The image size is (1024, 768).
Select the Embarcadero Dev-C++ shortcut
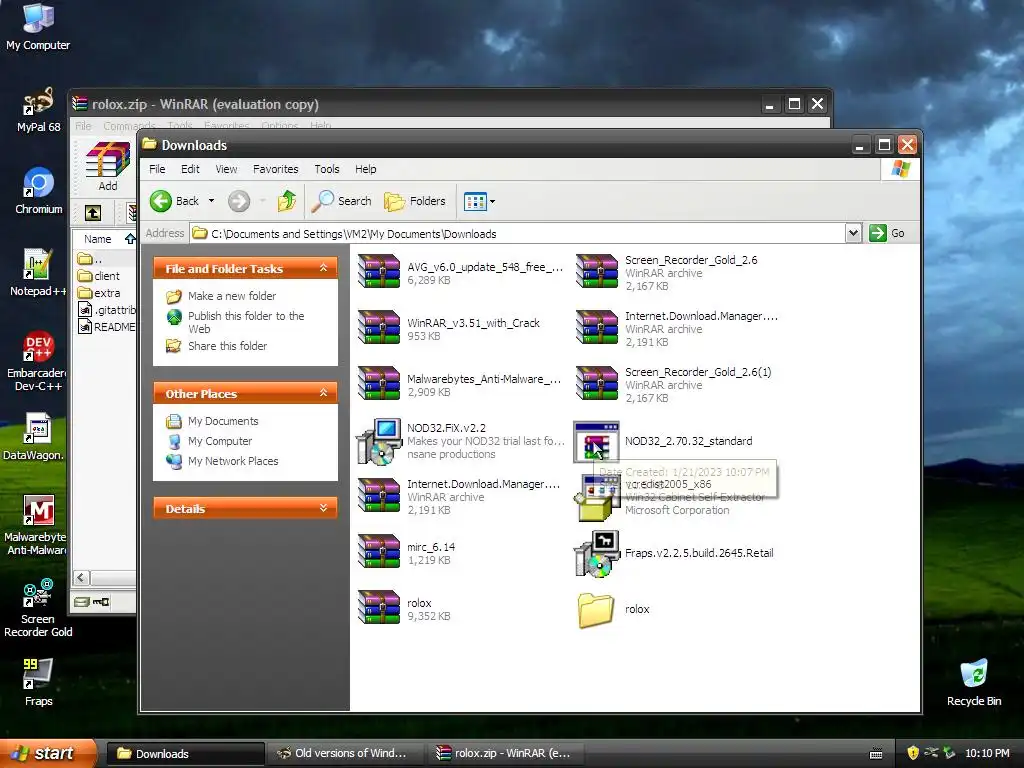pos(37,361)
